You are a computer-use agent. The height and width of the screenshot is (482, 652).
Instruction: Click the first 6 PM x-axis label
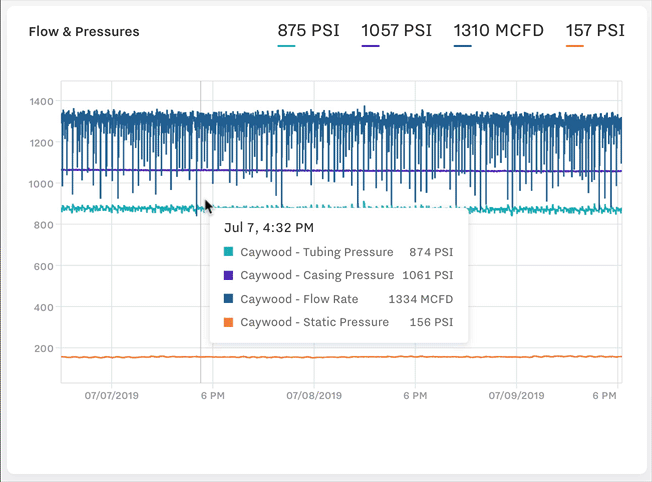[x=212, y=395]
